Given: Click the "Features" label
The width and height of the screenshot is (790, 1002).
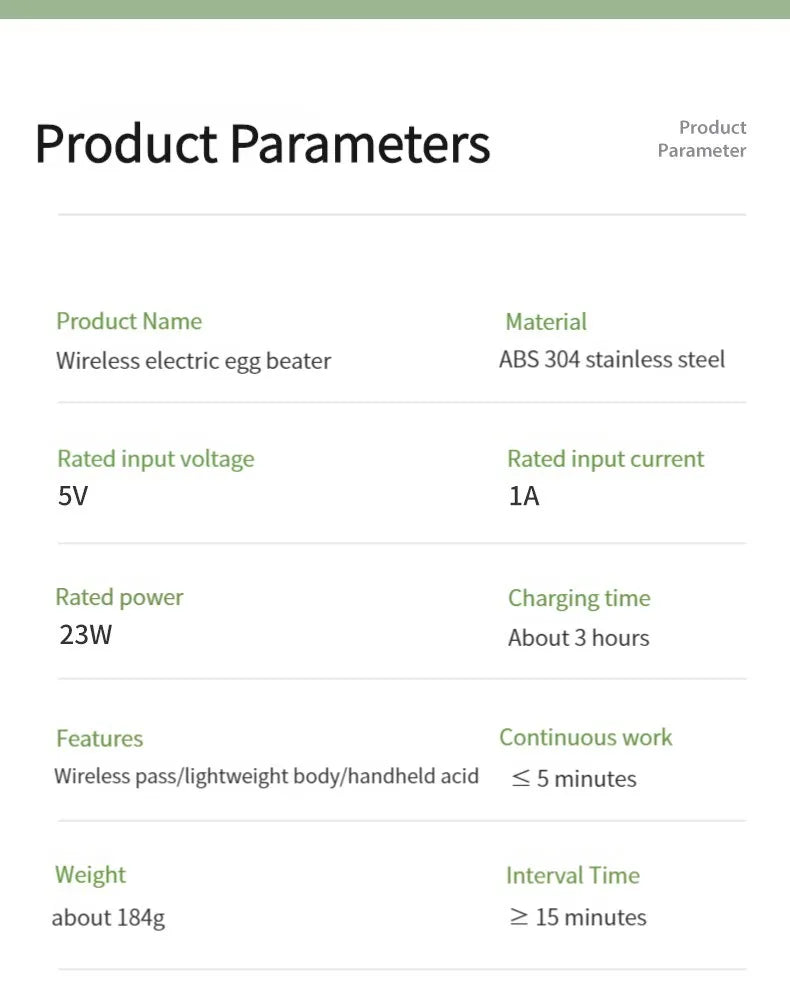Looking at the screenshot, I should 99,739.
